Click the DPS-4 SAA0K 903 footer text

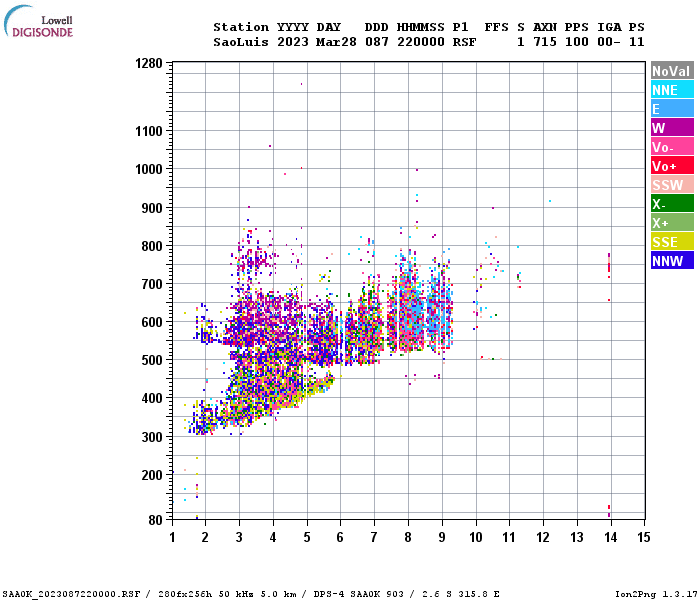click(358, 594)
